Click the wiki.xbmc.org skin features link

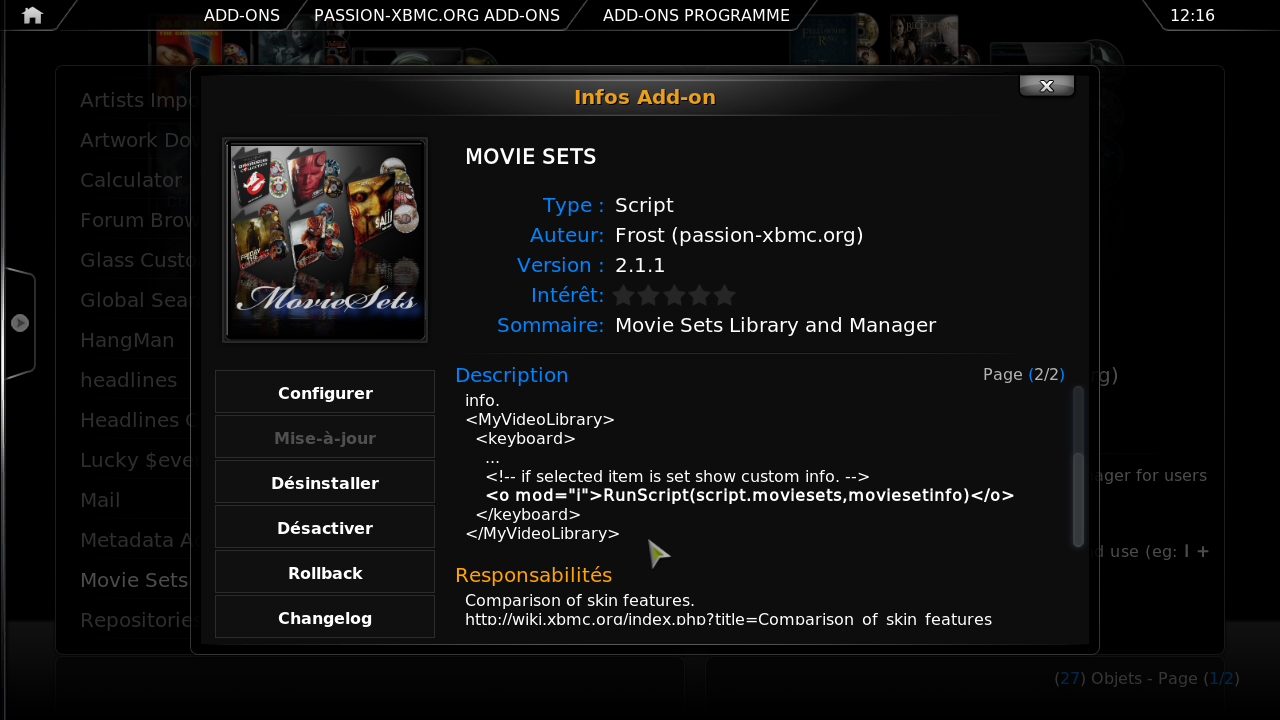point(729,619)
